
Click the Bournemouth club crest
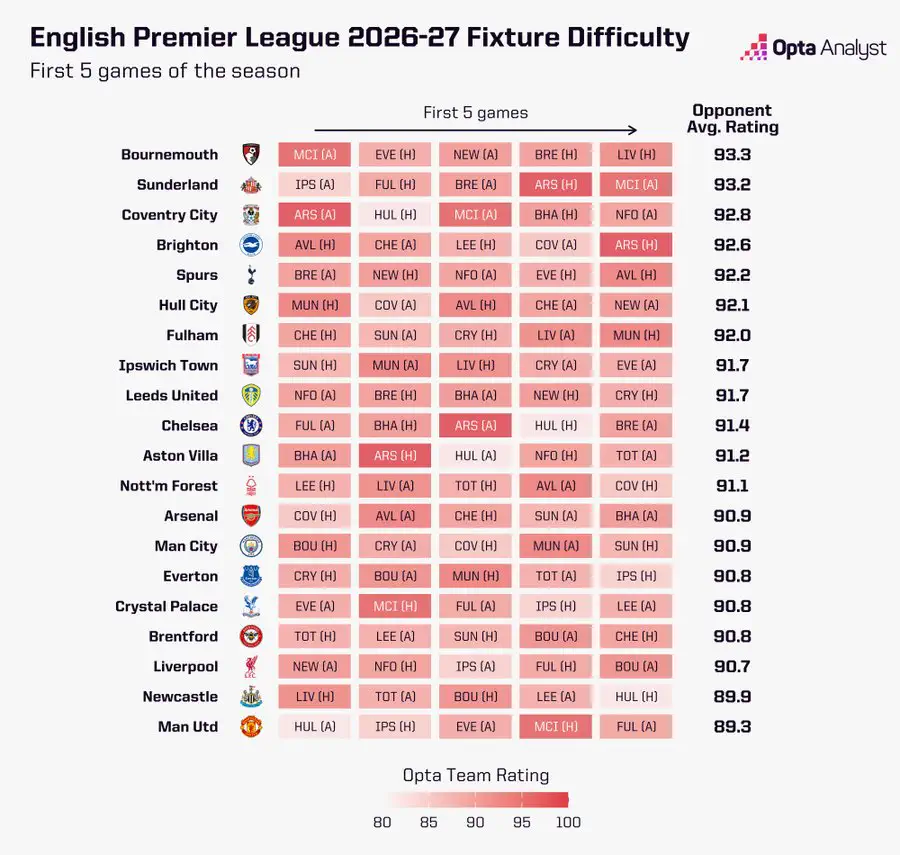[251, 154]
